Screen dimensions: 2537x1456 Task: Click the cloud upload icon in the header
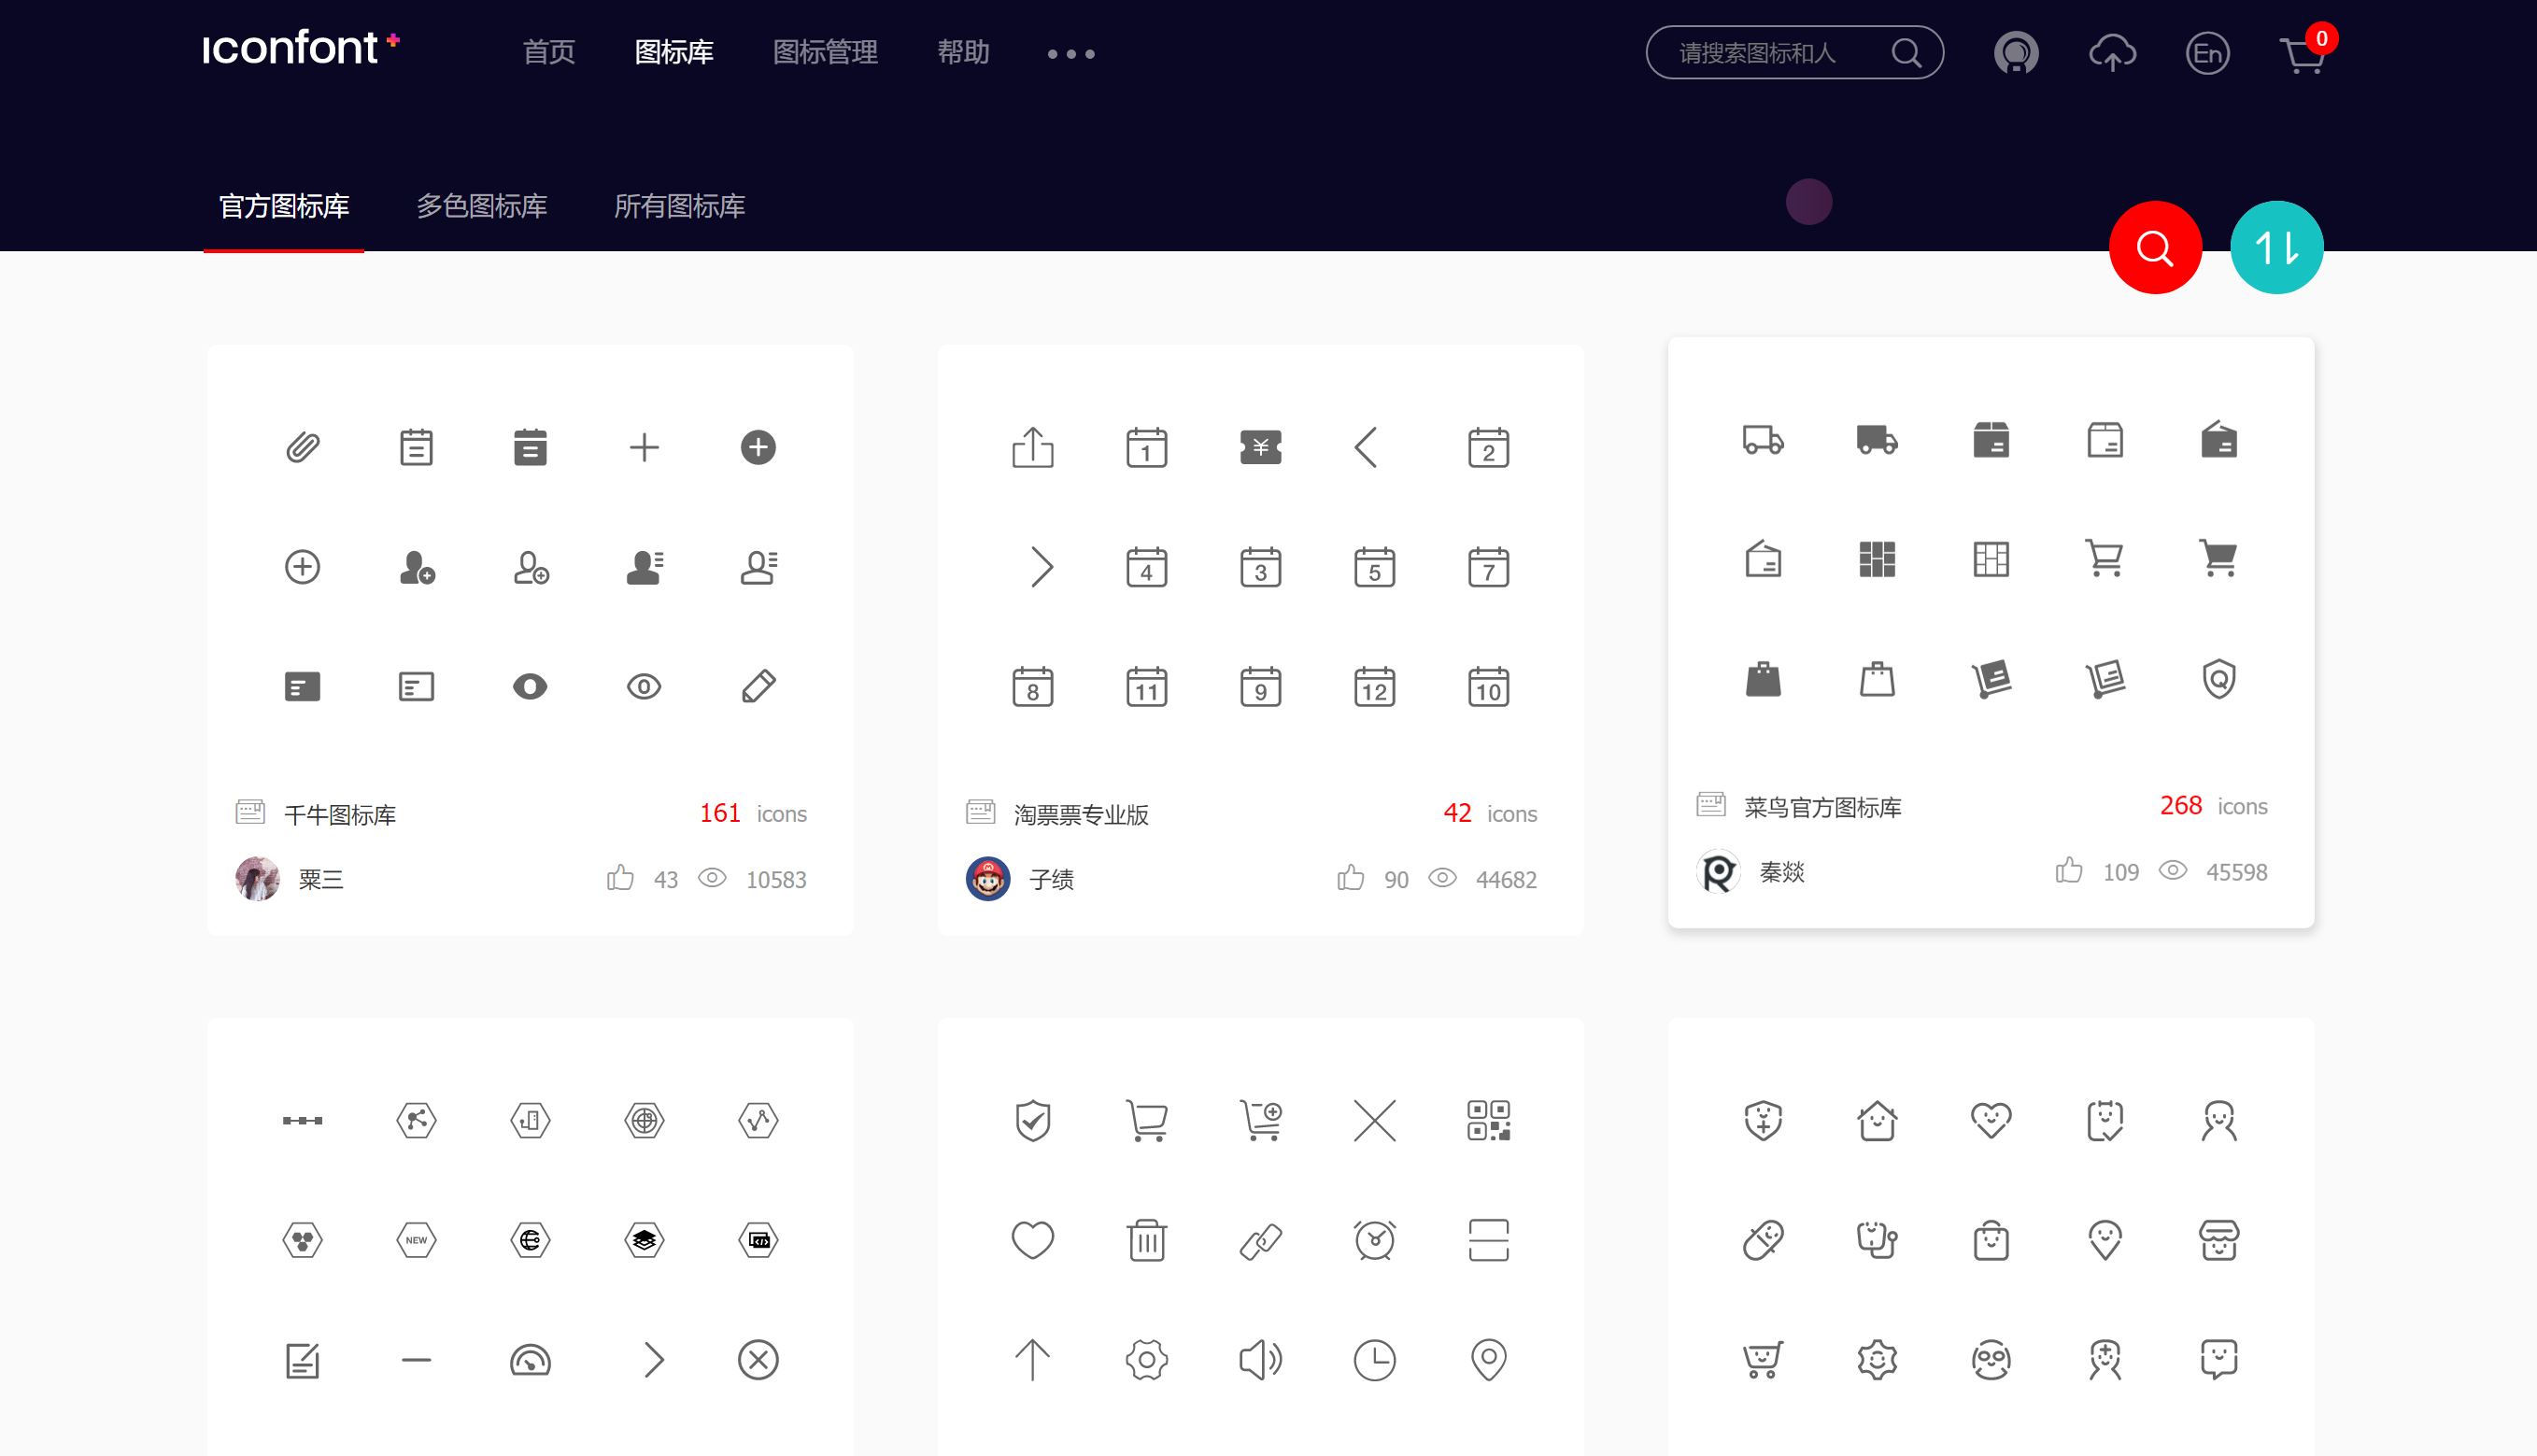(x=2112, y=52)
